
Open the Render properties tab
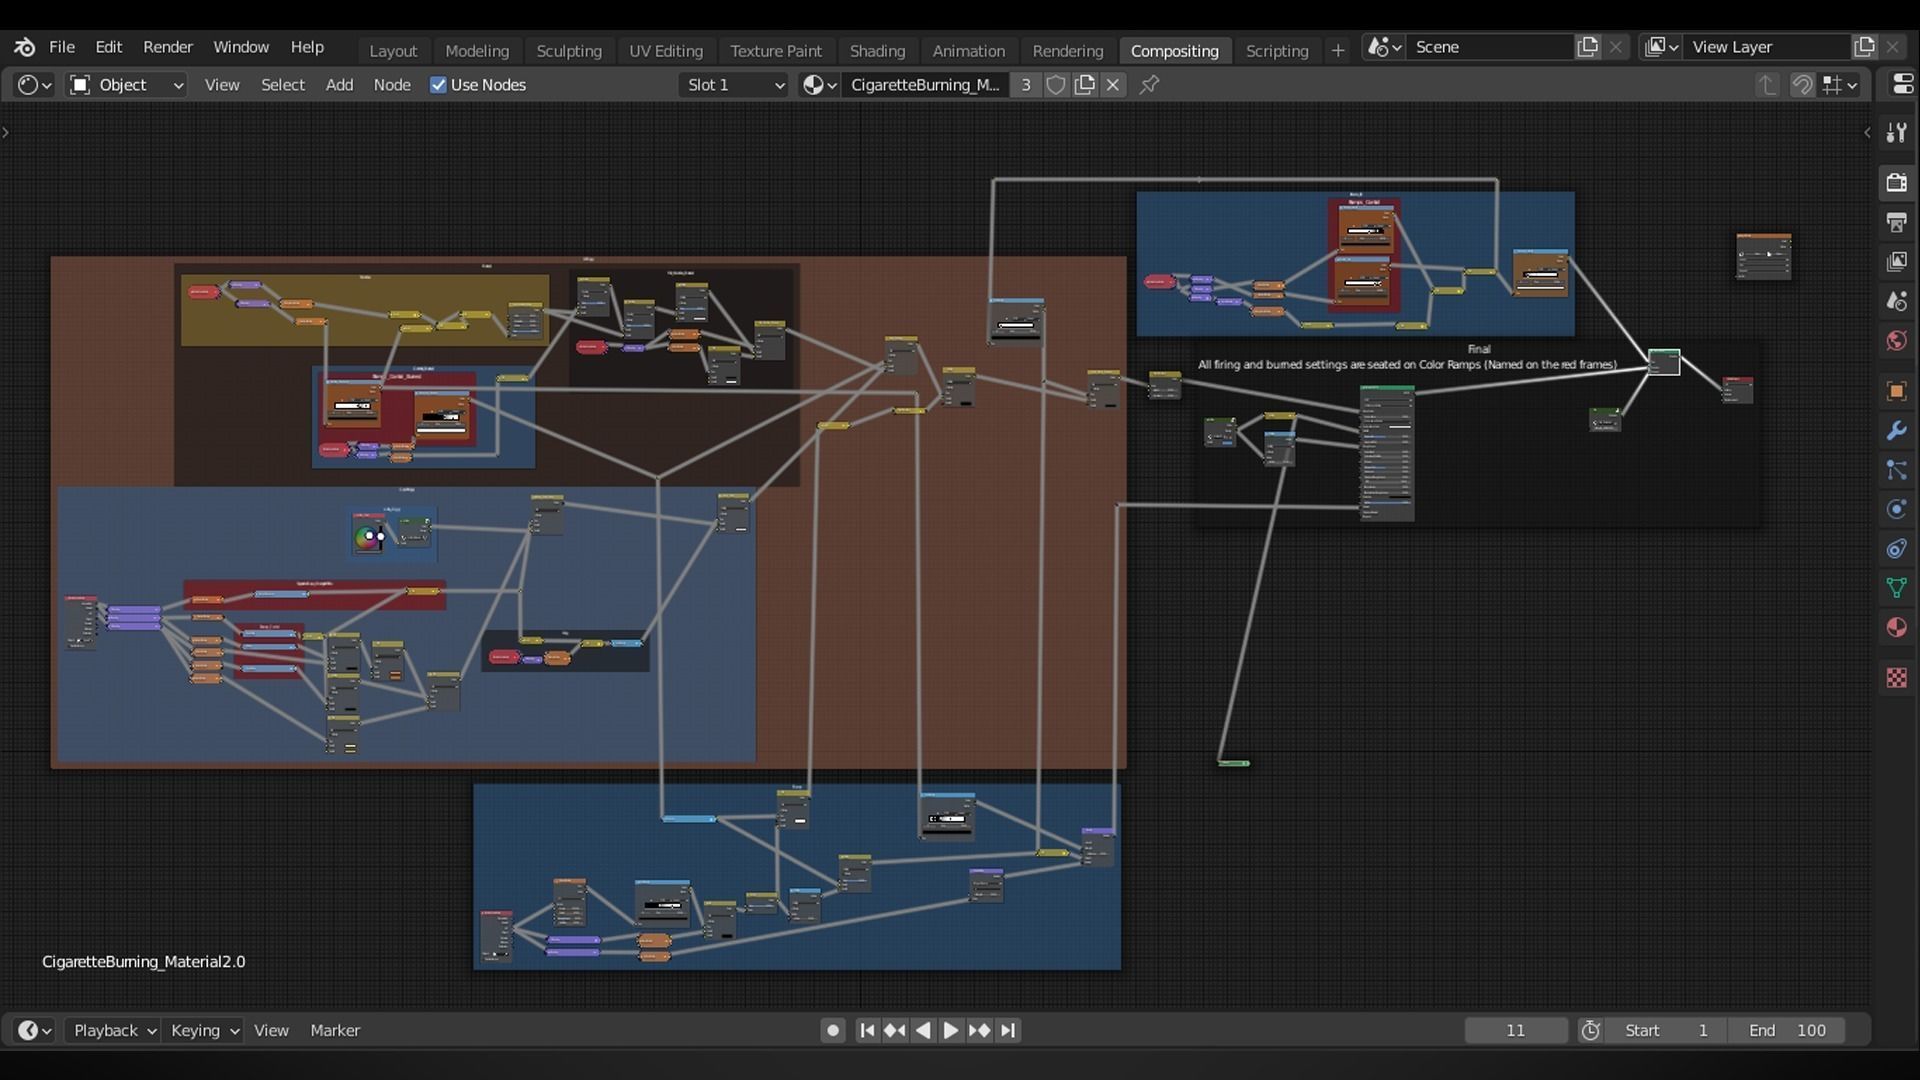(x=1896, y=182)
